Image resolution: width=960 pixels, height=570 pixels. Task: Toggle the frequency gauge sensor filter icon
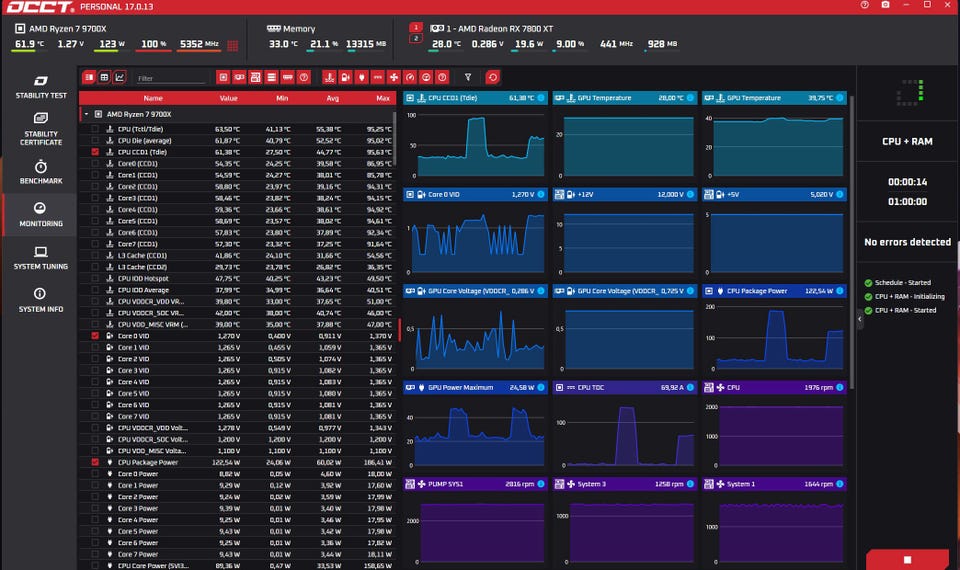pyautogui.click(x=410, y=77)
